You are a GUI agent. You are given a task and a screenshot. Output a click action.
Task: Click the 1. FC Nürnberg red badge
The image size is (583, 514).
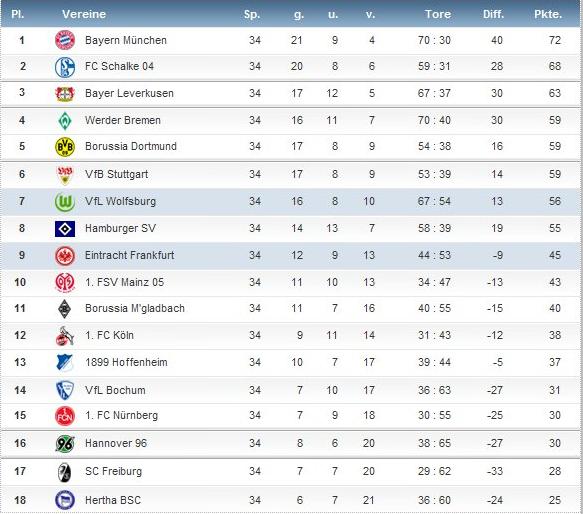point(65,416)
